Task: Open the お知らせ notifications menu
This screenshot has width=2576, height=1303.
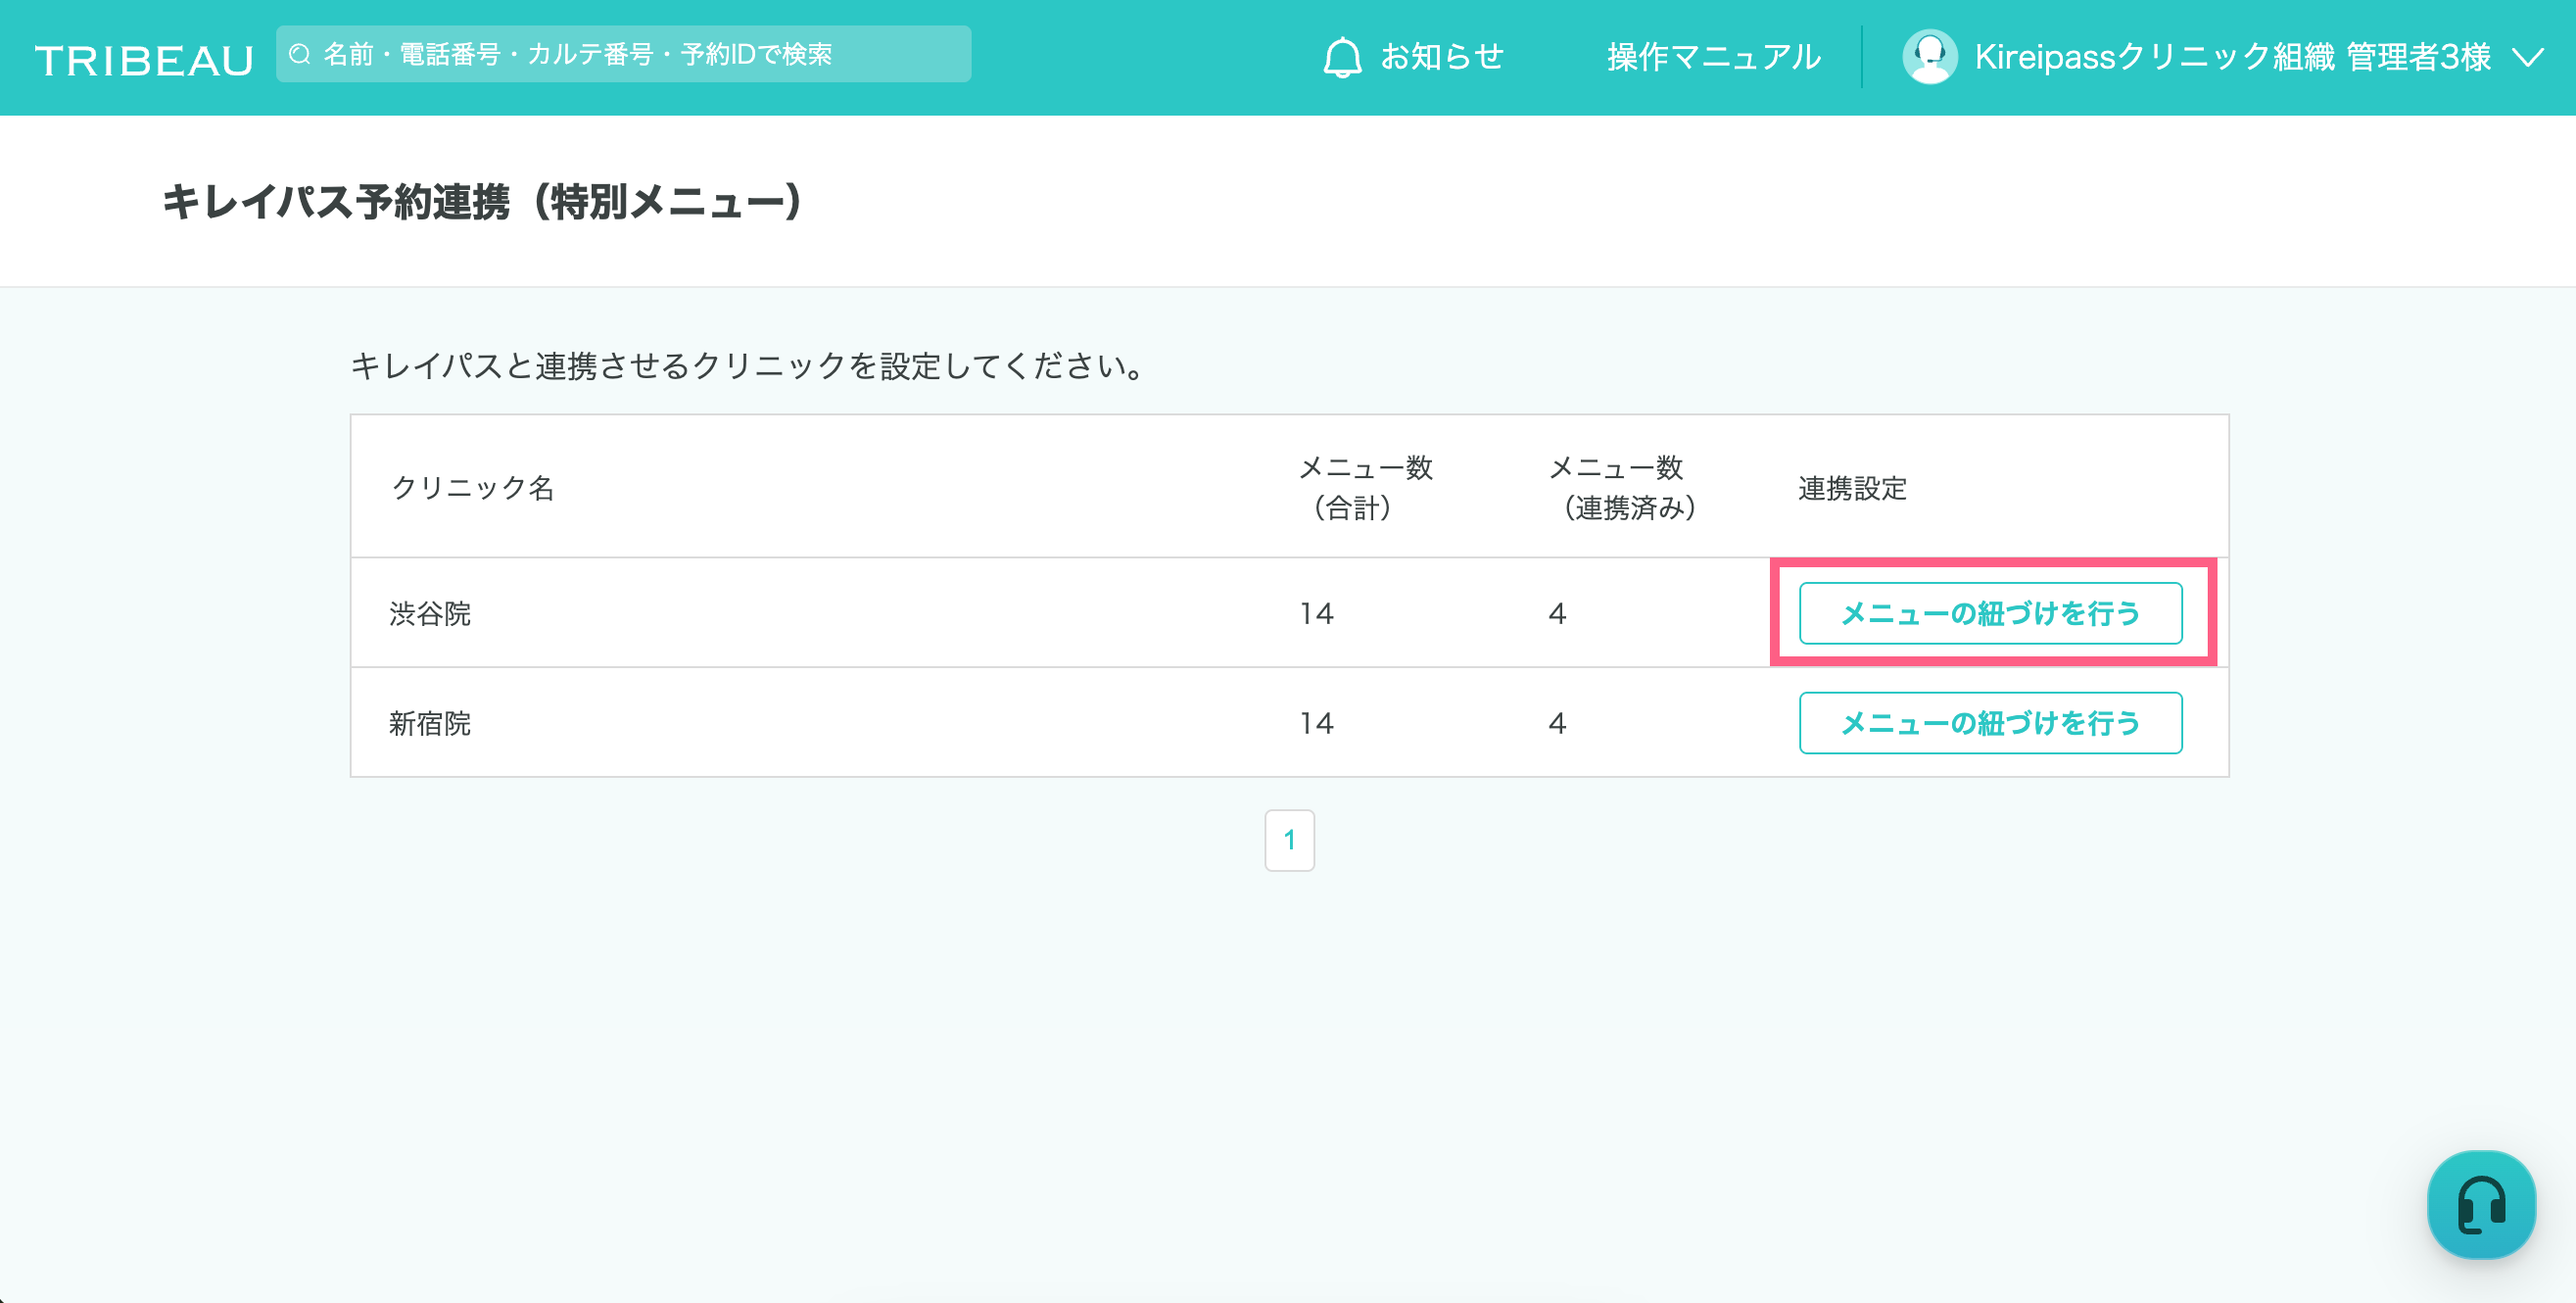Action: coord(1441,57)
